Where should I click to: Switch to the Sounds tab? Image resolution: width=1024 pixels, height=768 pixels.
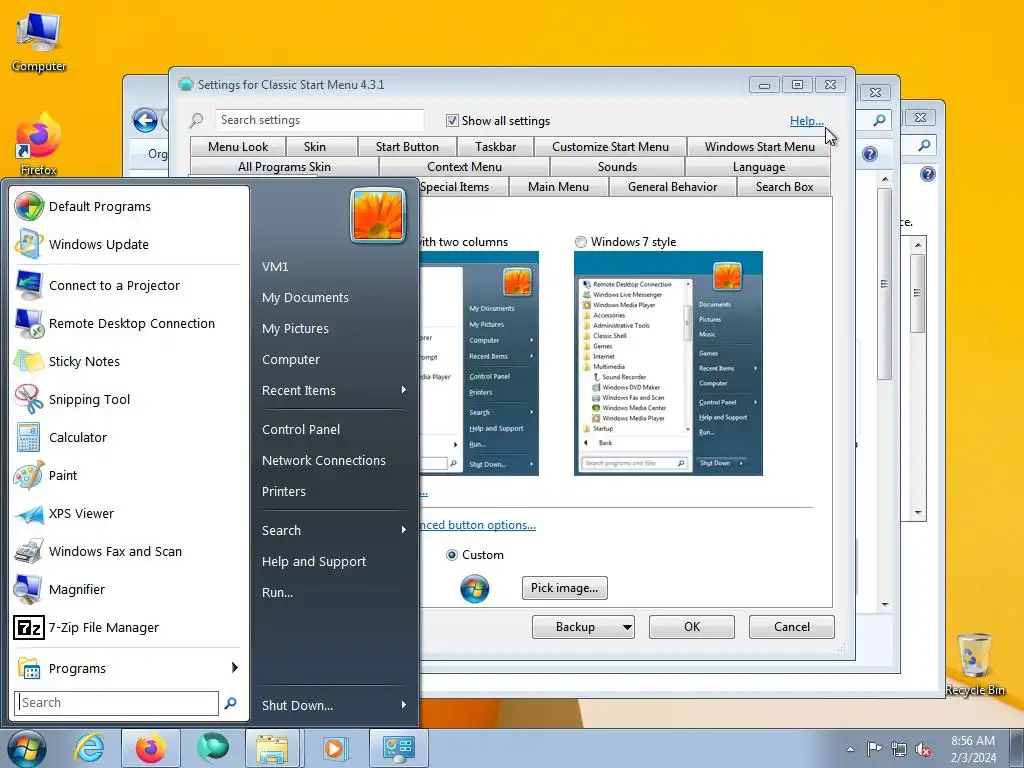617,167
